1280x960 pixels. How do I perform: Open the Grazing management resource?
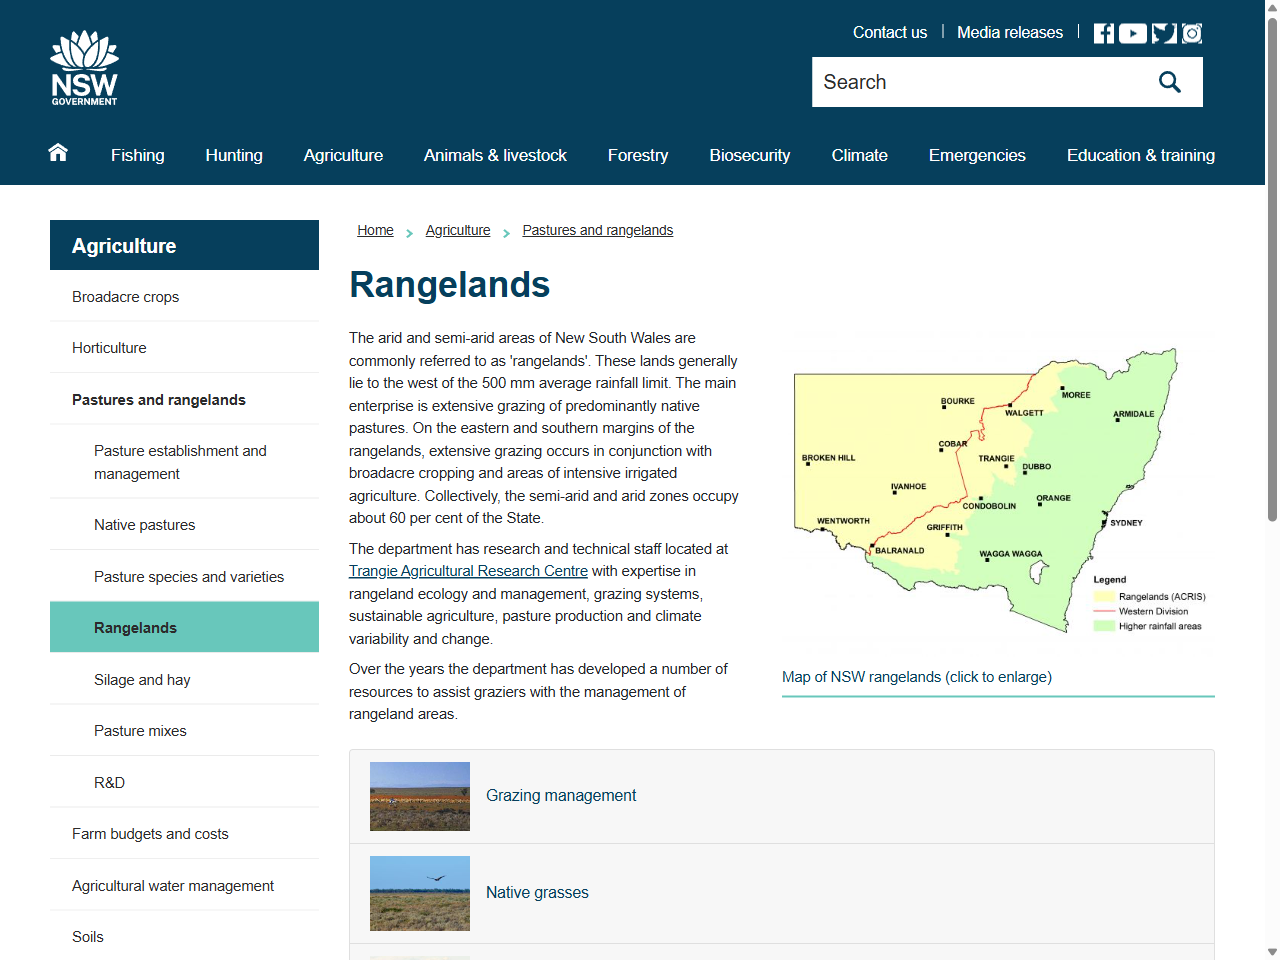pos(561,795)
